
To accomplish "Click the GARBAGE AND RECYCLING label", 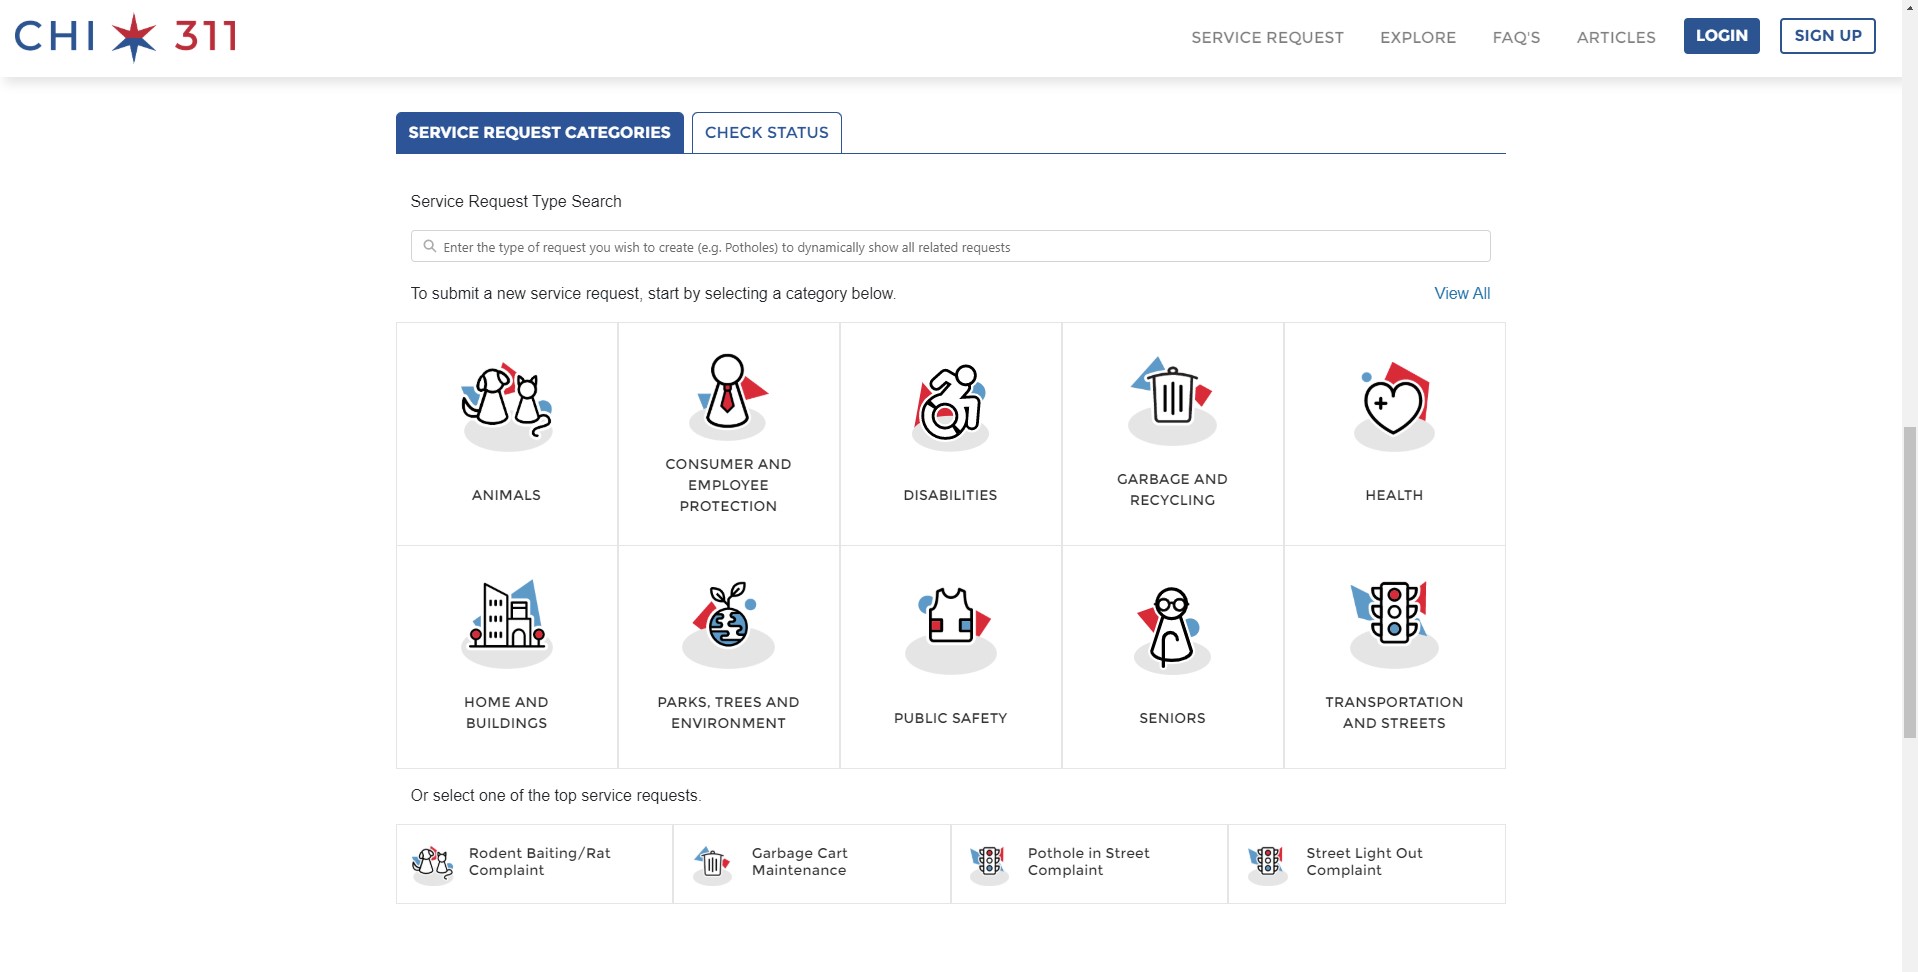I will click(x=1172, y=489).
